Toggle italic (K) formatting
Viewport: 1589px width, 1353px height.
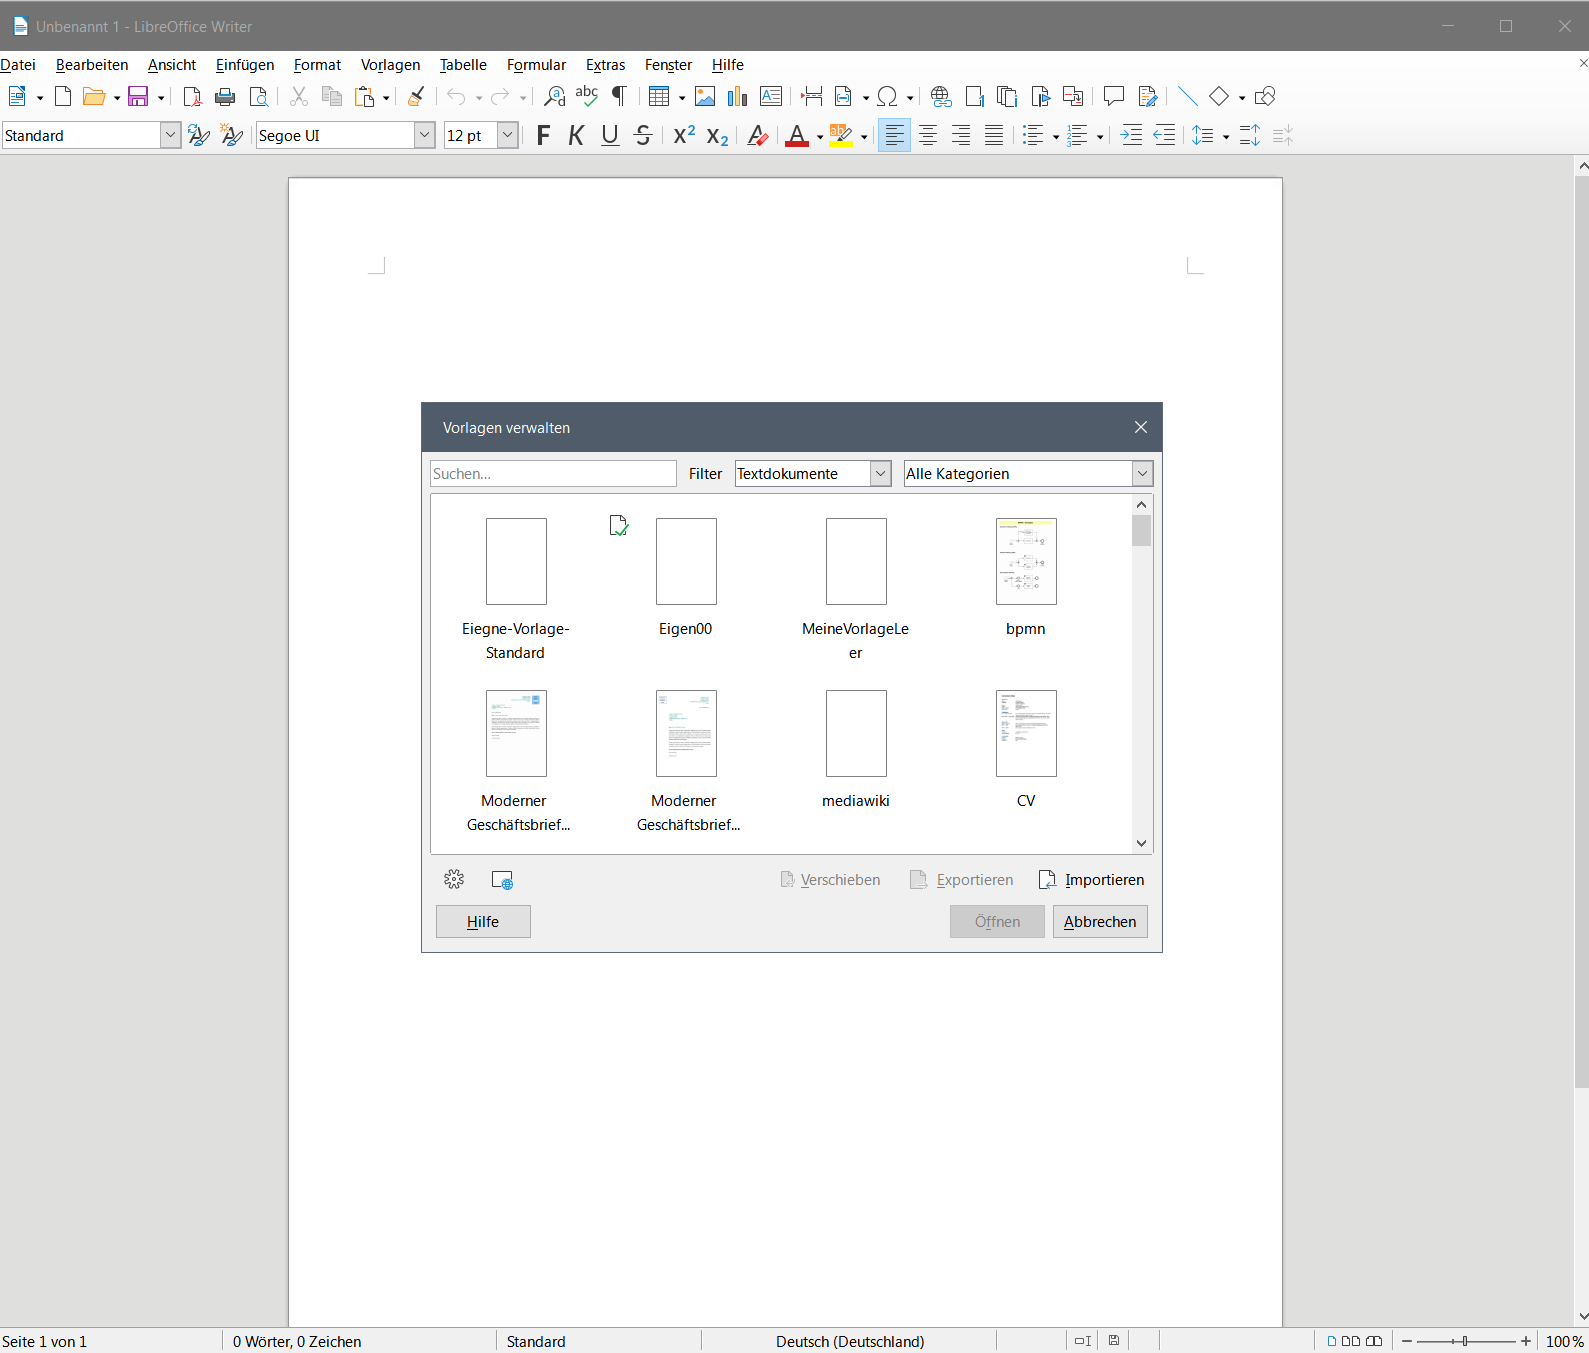click(576, 136)
